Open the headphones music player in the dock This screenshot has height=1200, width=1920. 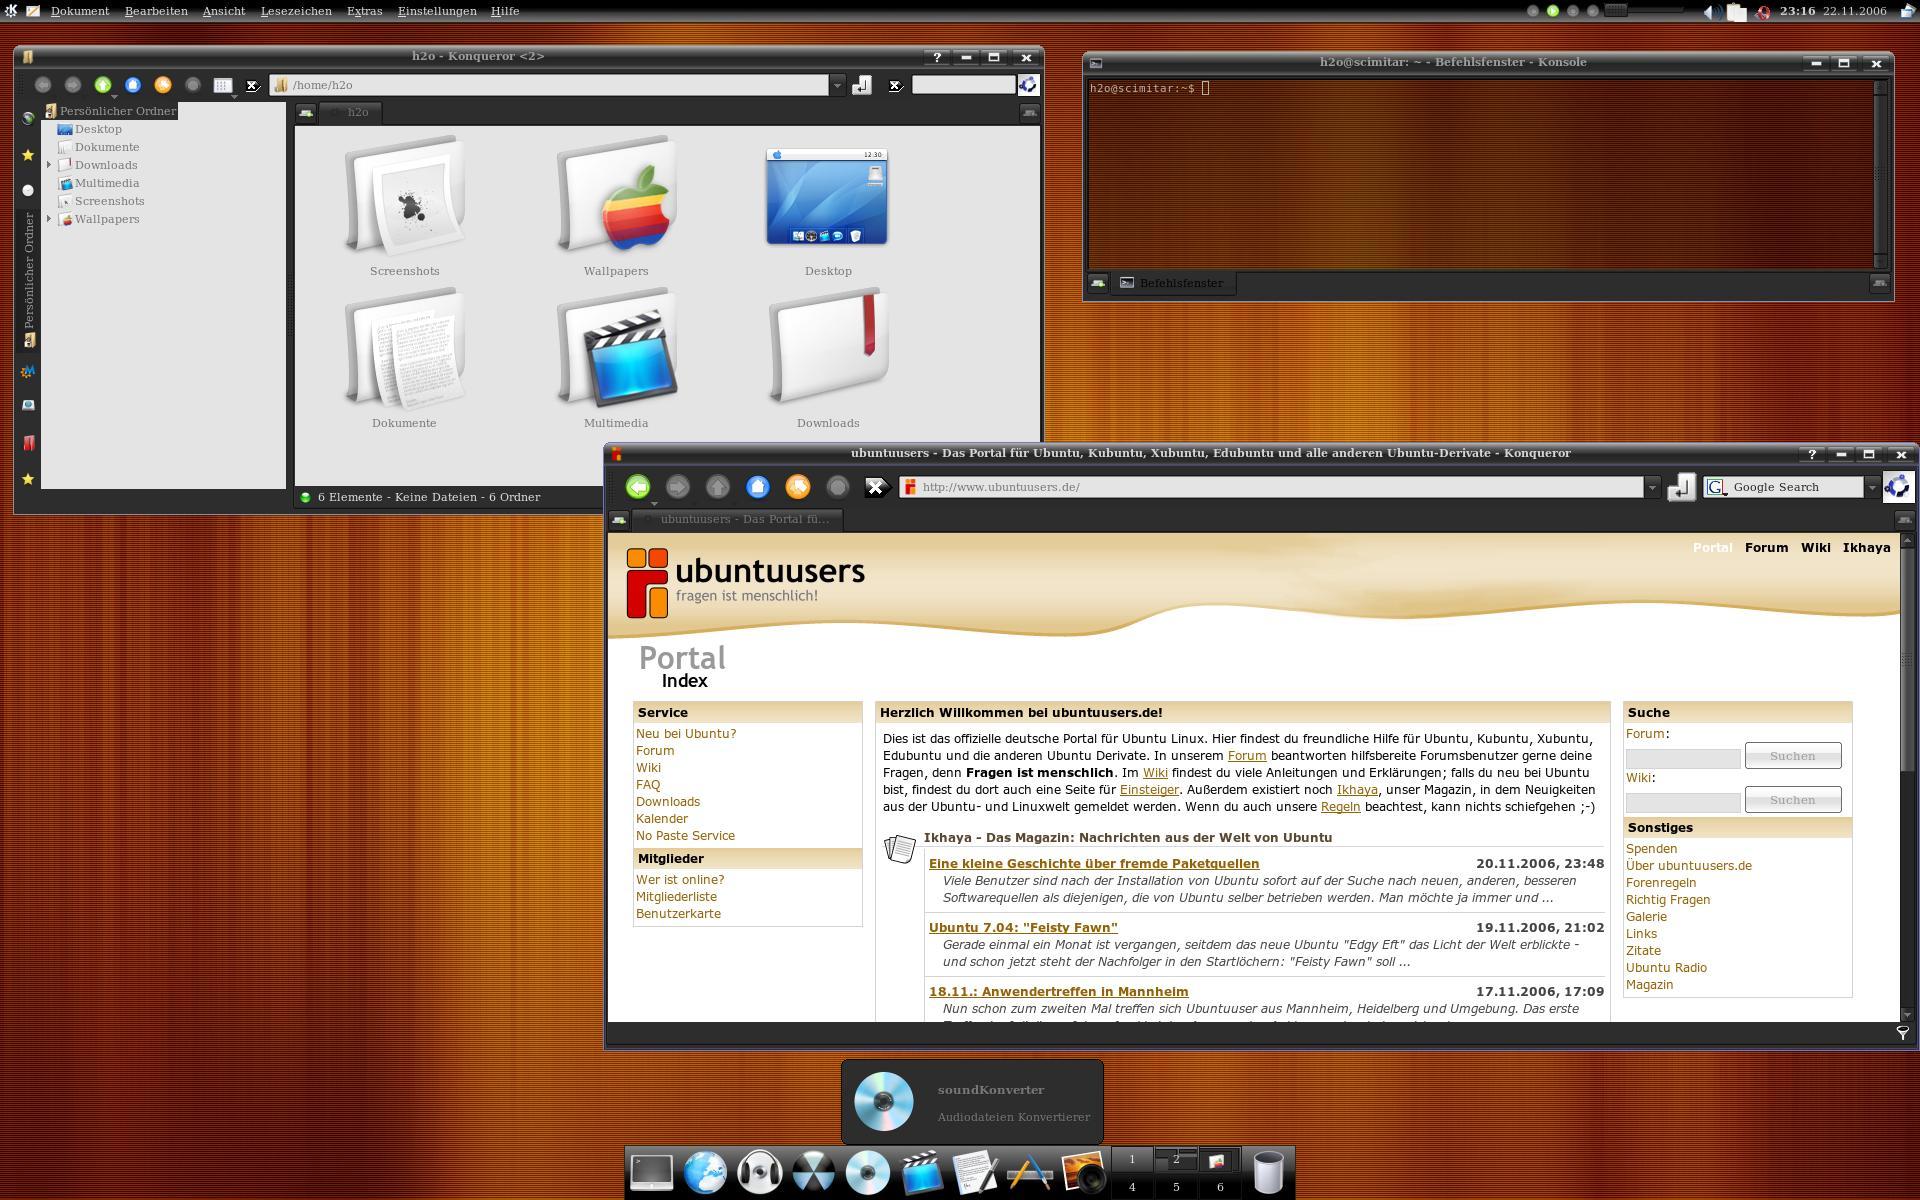[759, 1172]
